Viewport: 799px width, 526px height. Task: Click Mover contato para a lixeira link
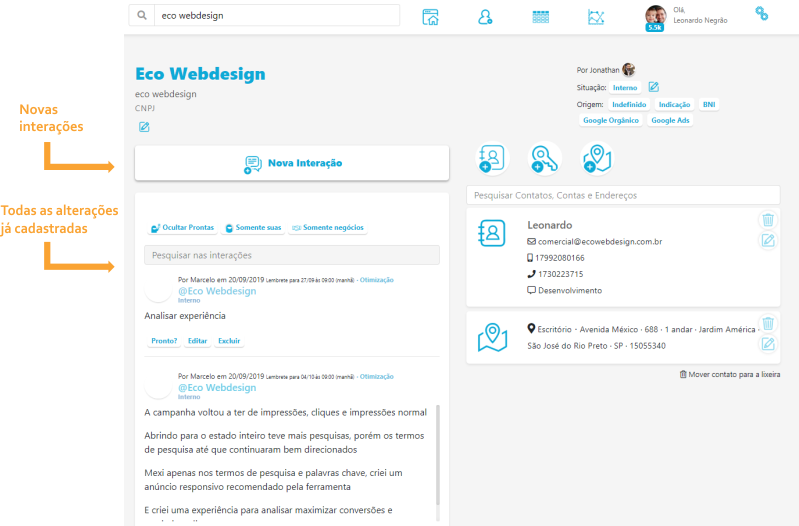pyautogui.click(x=730, y=374)
